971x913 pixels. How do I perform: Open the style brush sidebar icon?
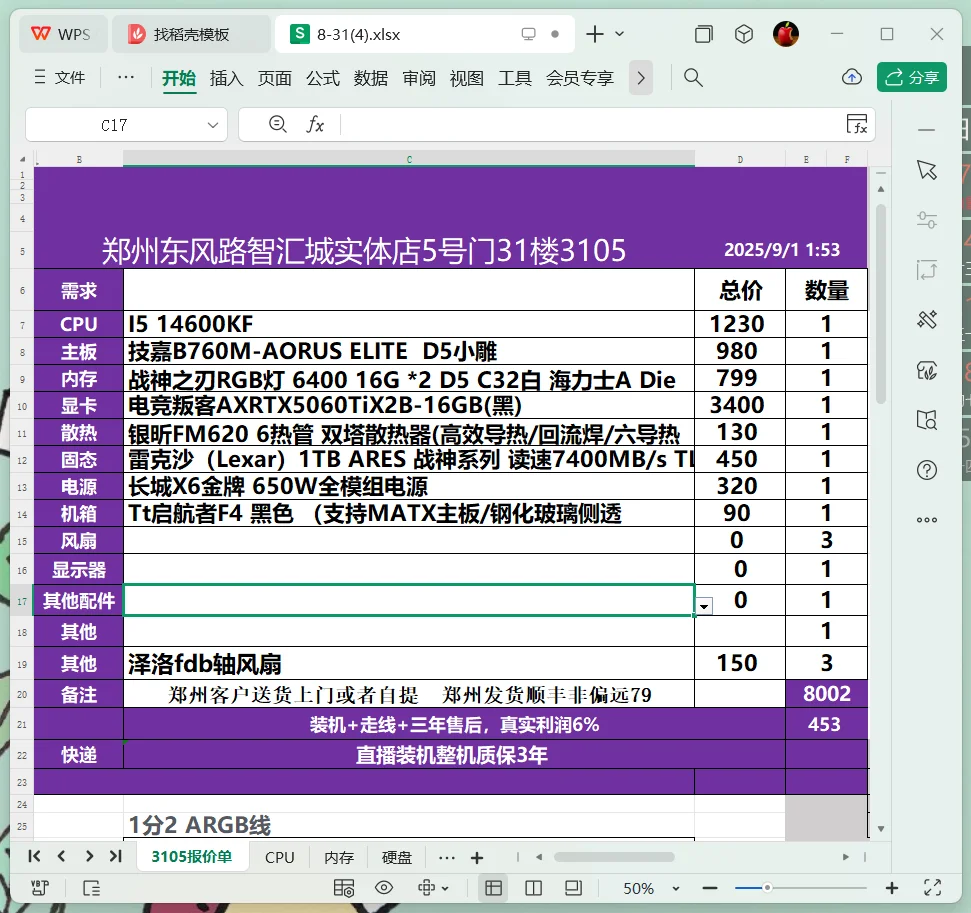click(x=927, y=320)
